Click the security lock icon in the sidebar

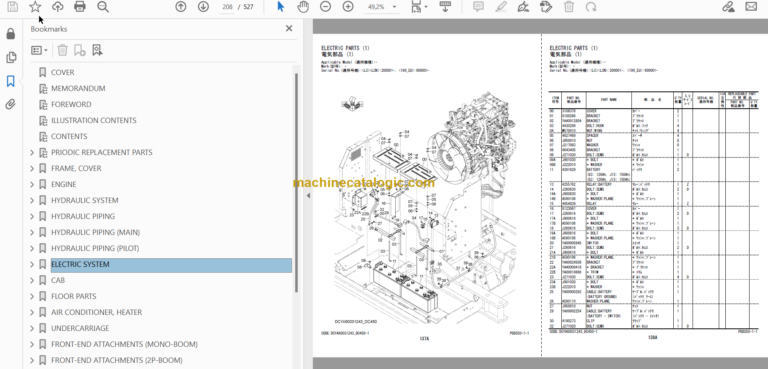tap(11, 34)
